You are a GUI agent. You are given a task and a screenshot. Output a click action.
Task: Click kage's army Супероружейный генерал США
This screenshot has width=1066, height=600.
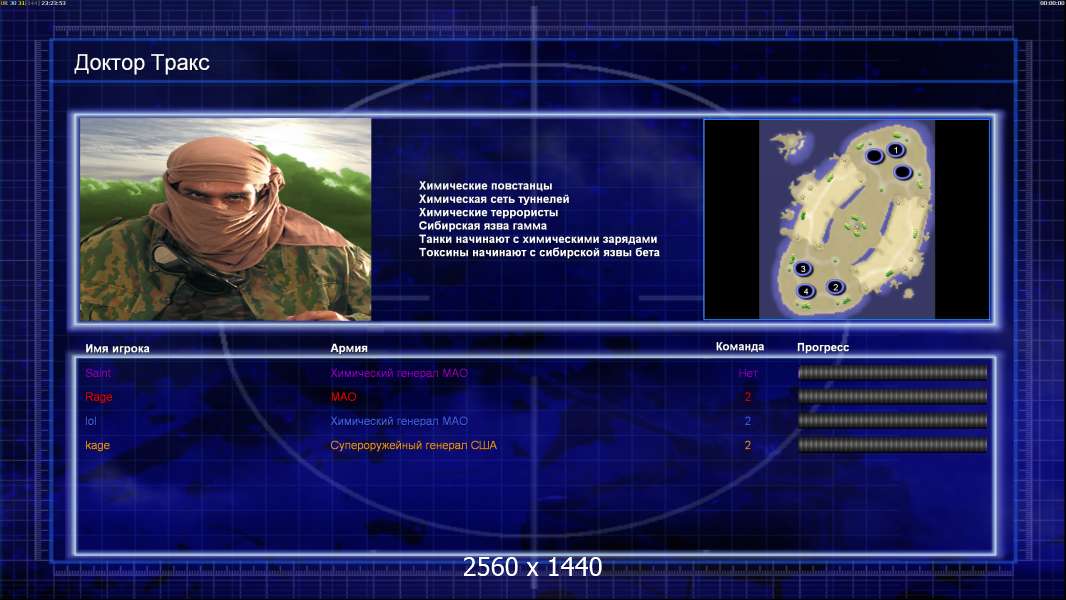(413, 445)
